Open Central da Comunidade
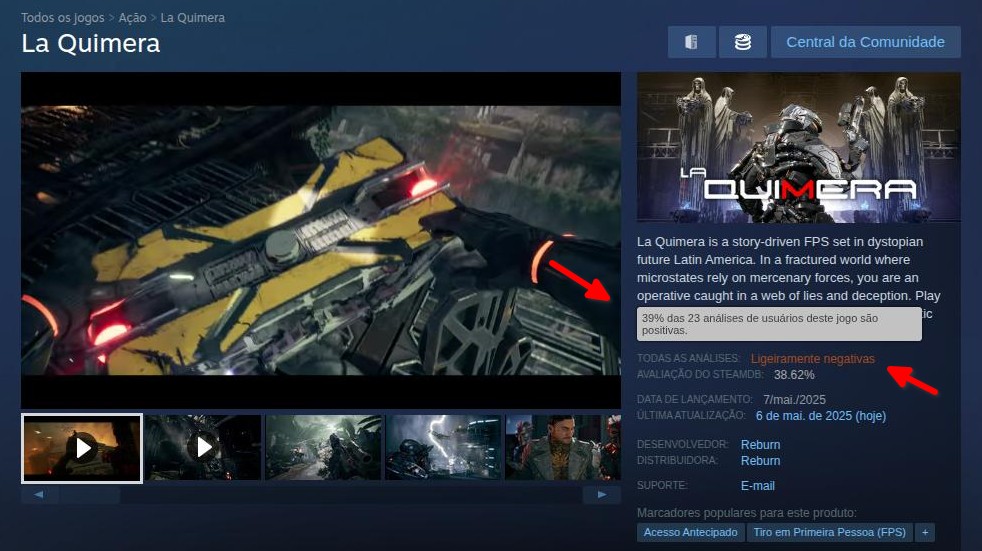This screenshot has height=551, width=982. click(x=866, y=42)
